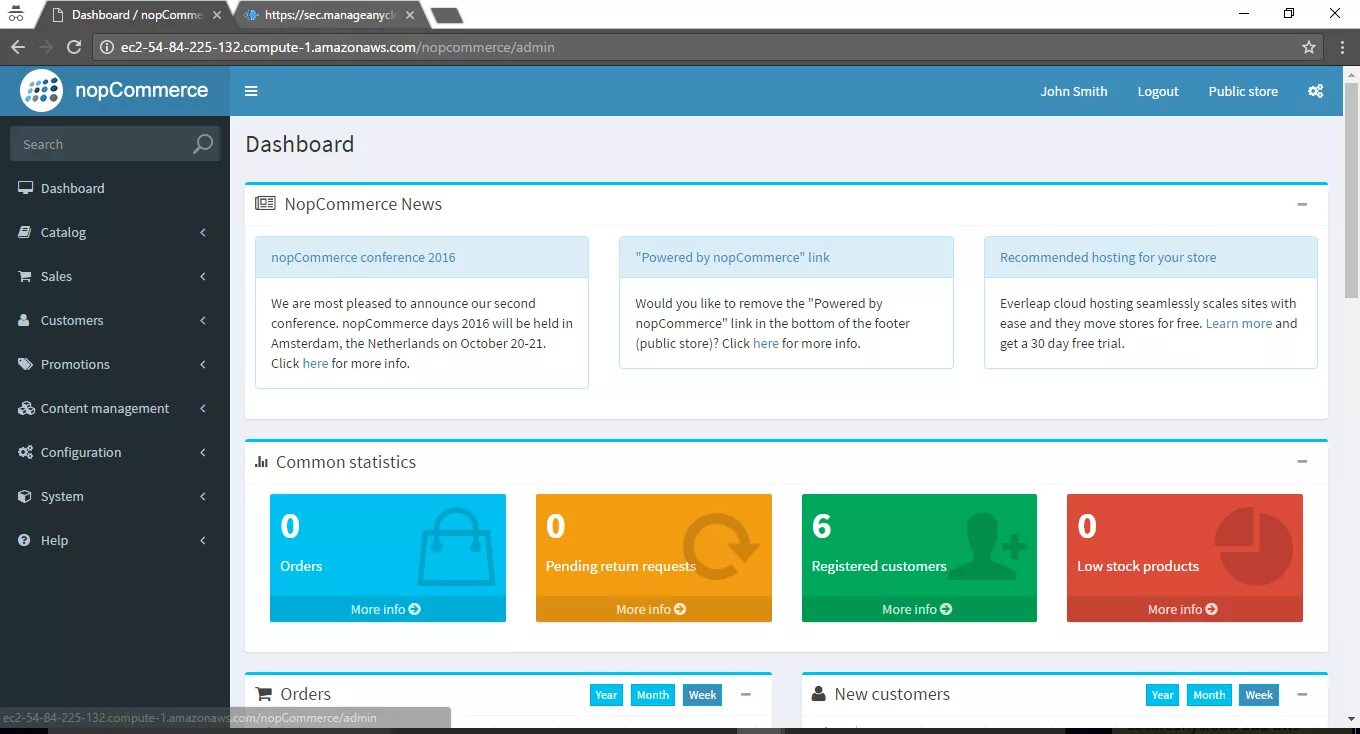Expand the Customers menu chevron
Screen dimensions: 1360x734
click(x=203, y=320)
